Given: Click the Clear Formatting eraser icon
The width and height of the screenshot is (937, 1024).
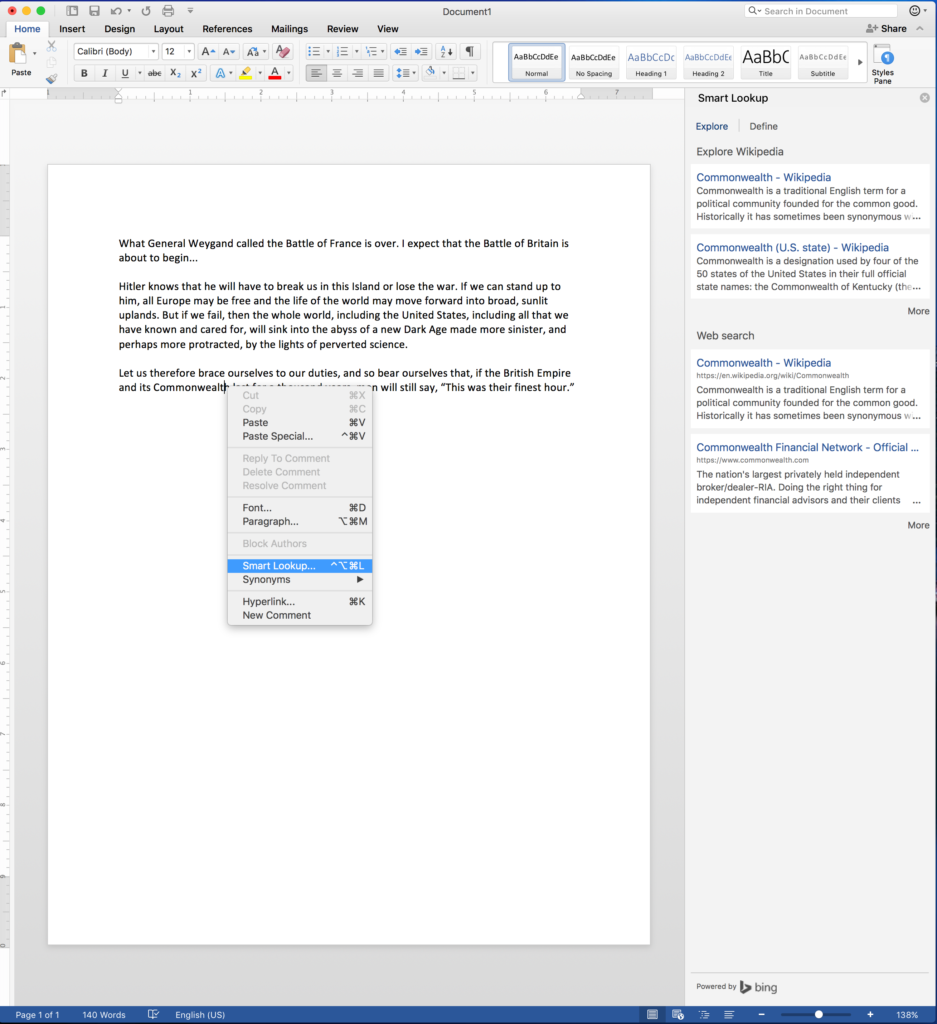Looking at the screenshot, I should tap(283, 52).
